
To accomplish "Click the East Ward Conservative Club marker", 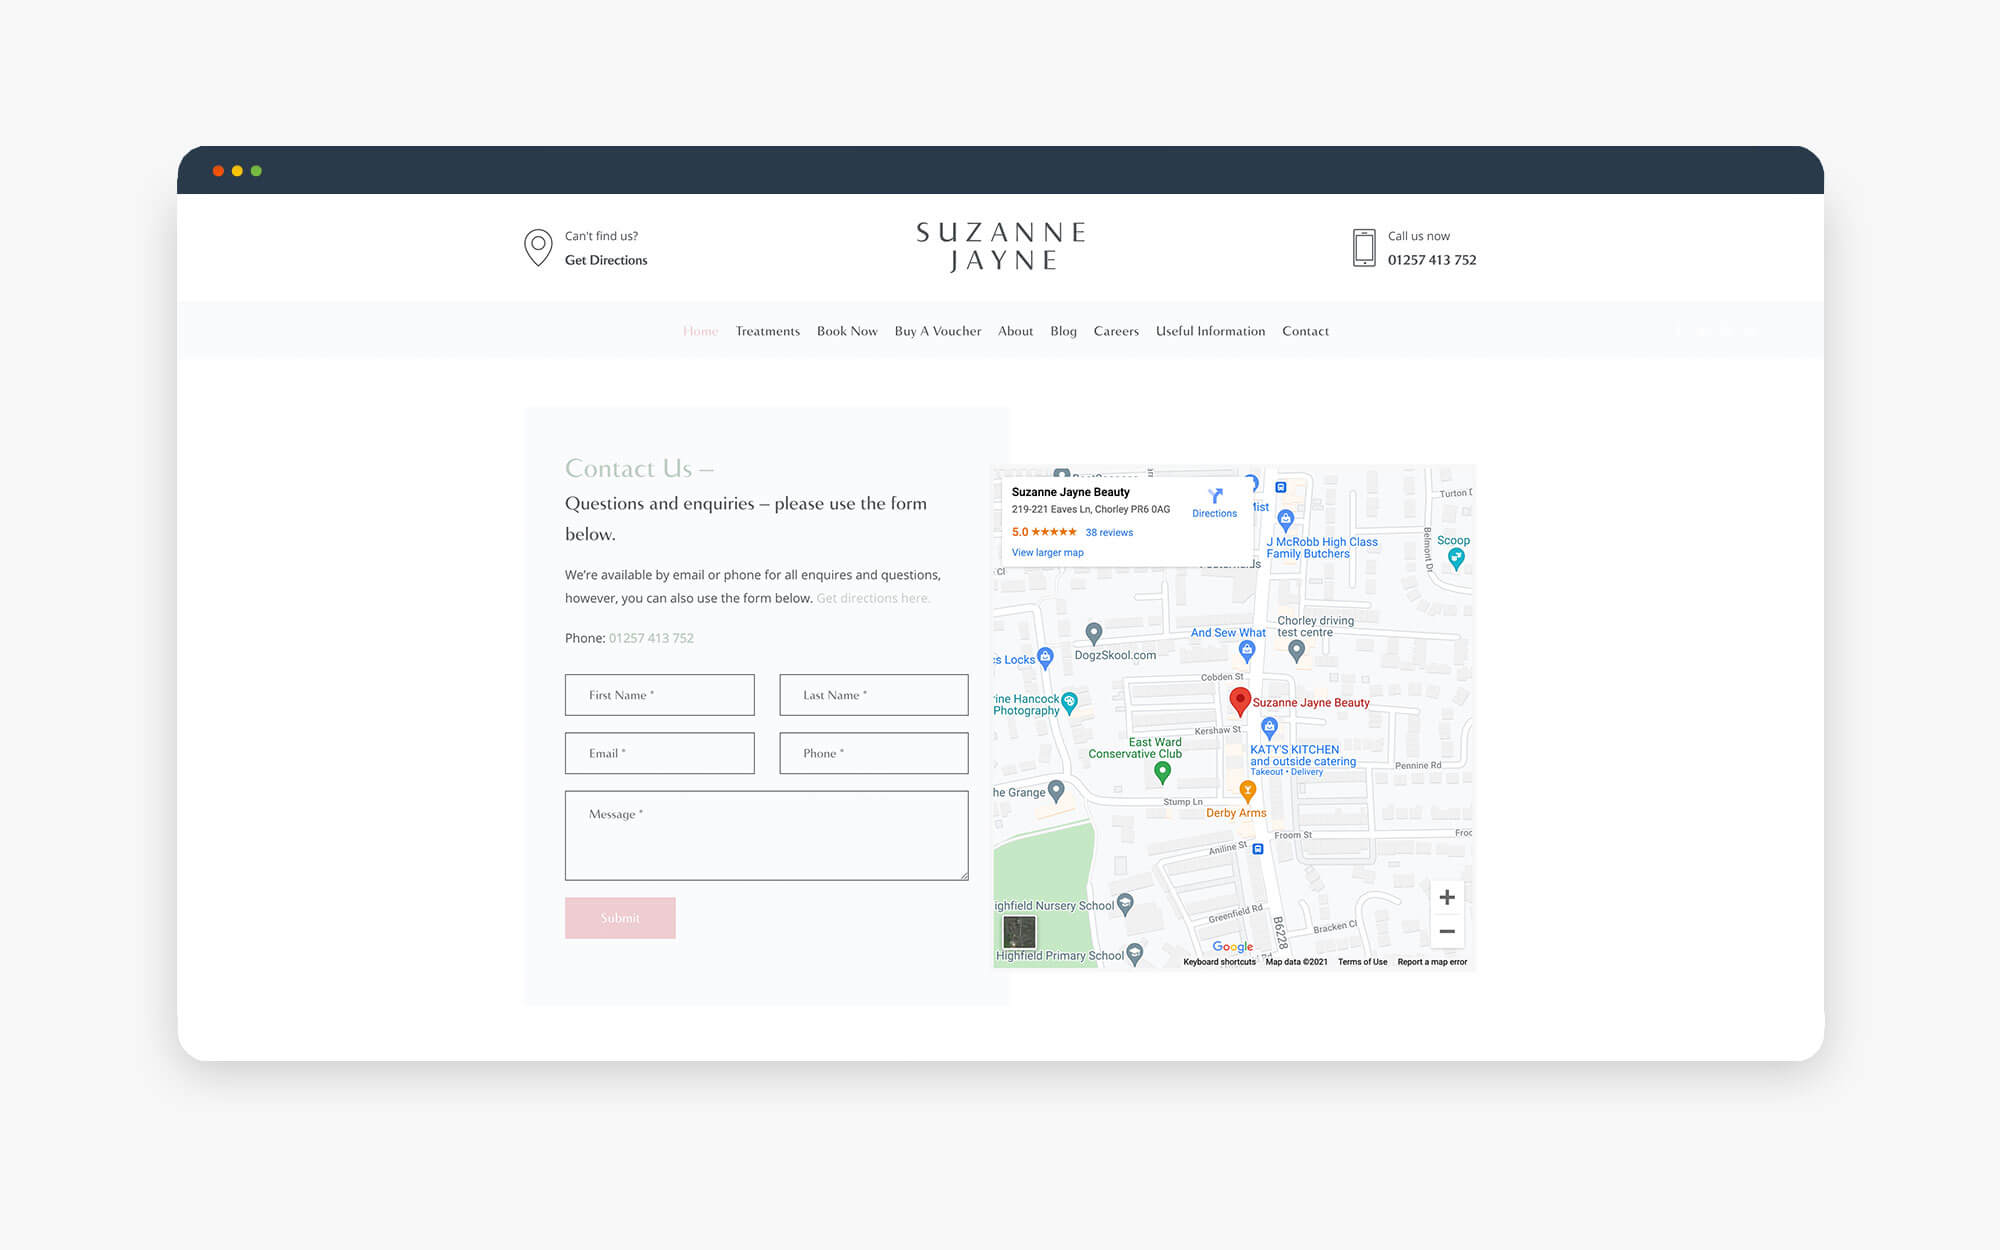I will point(1162,772).
